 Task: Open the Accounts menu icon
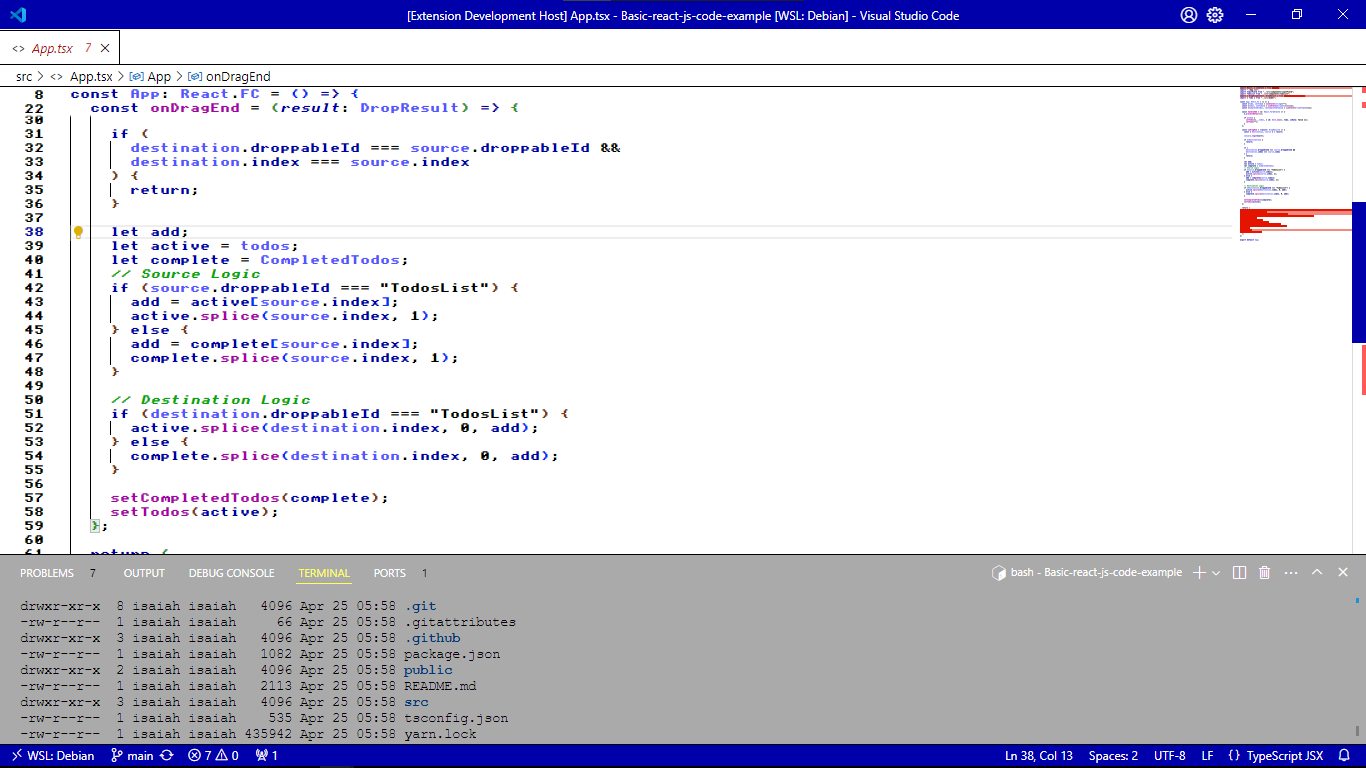[1188, 15]
